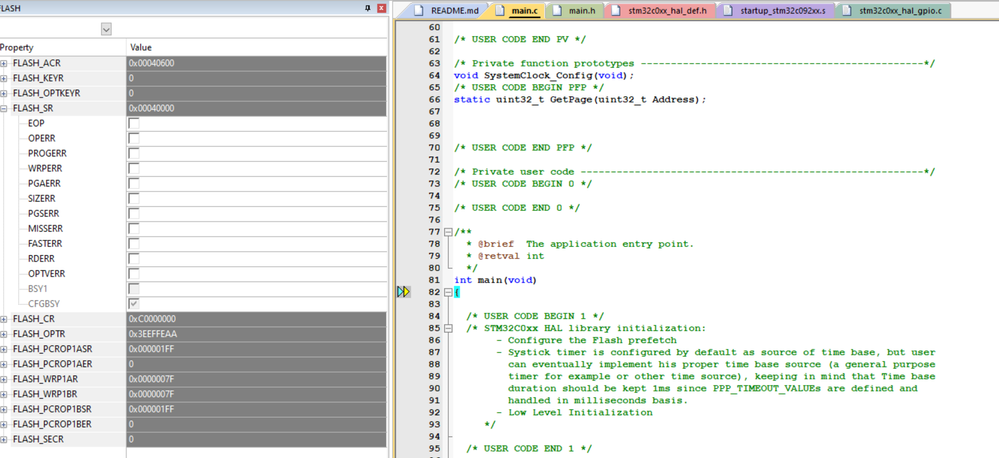Toggle the PROGERR bit checkbox
Image resolution: width=999 pixels, height=458 pixels.
[x=134, y=154]
